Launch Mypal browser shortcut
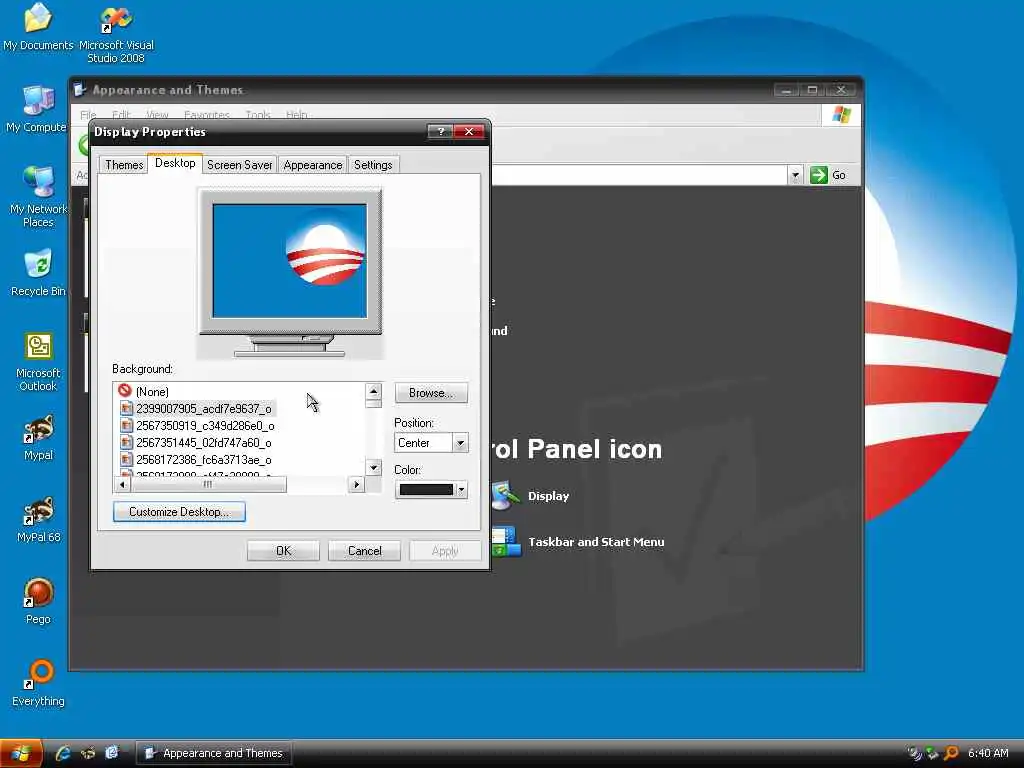 tap(38, 437)
